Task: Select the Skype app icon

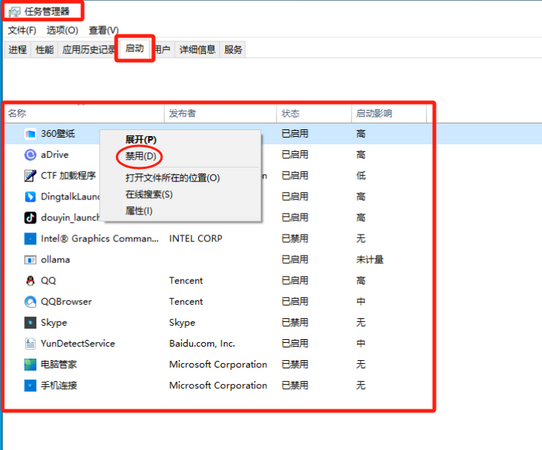Action: point(30,322)
